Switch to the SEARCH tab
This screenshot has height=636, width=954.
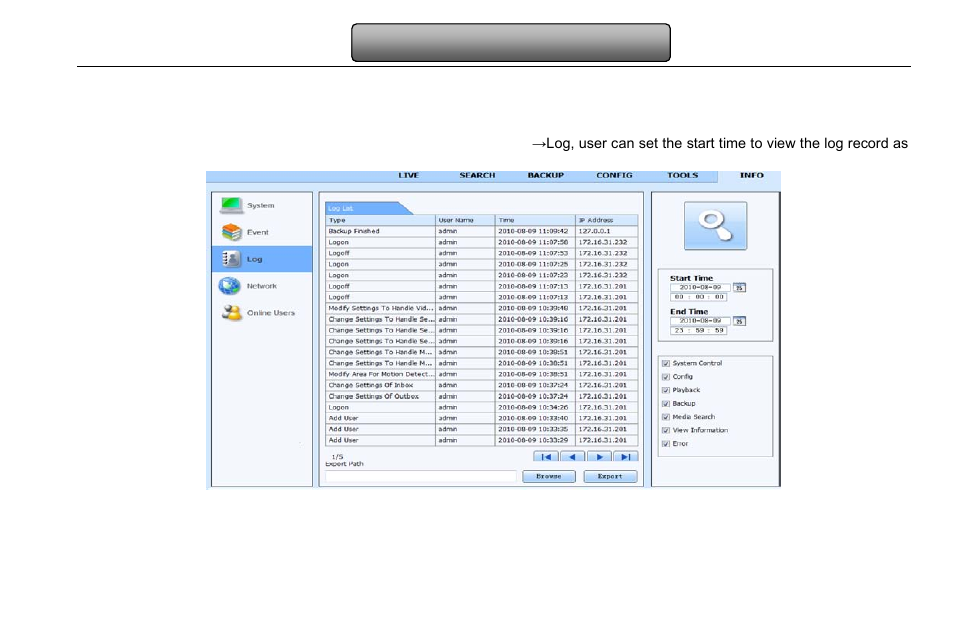coord(477,175)
